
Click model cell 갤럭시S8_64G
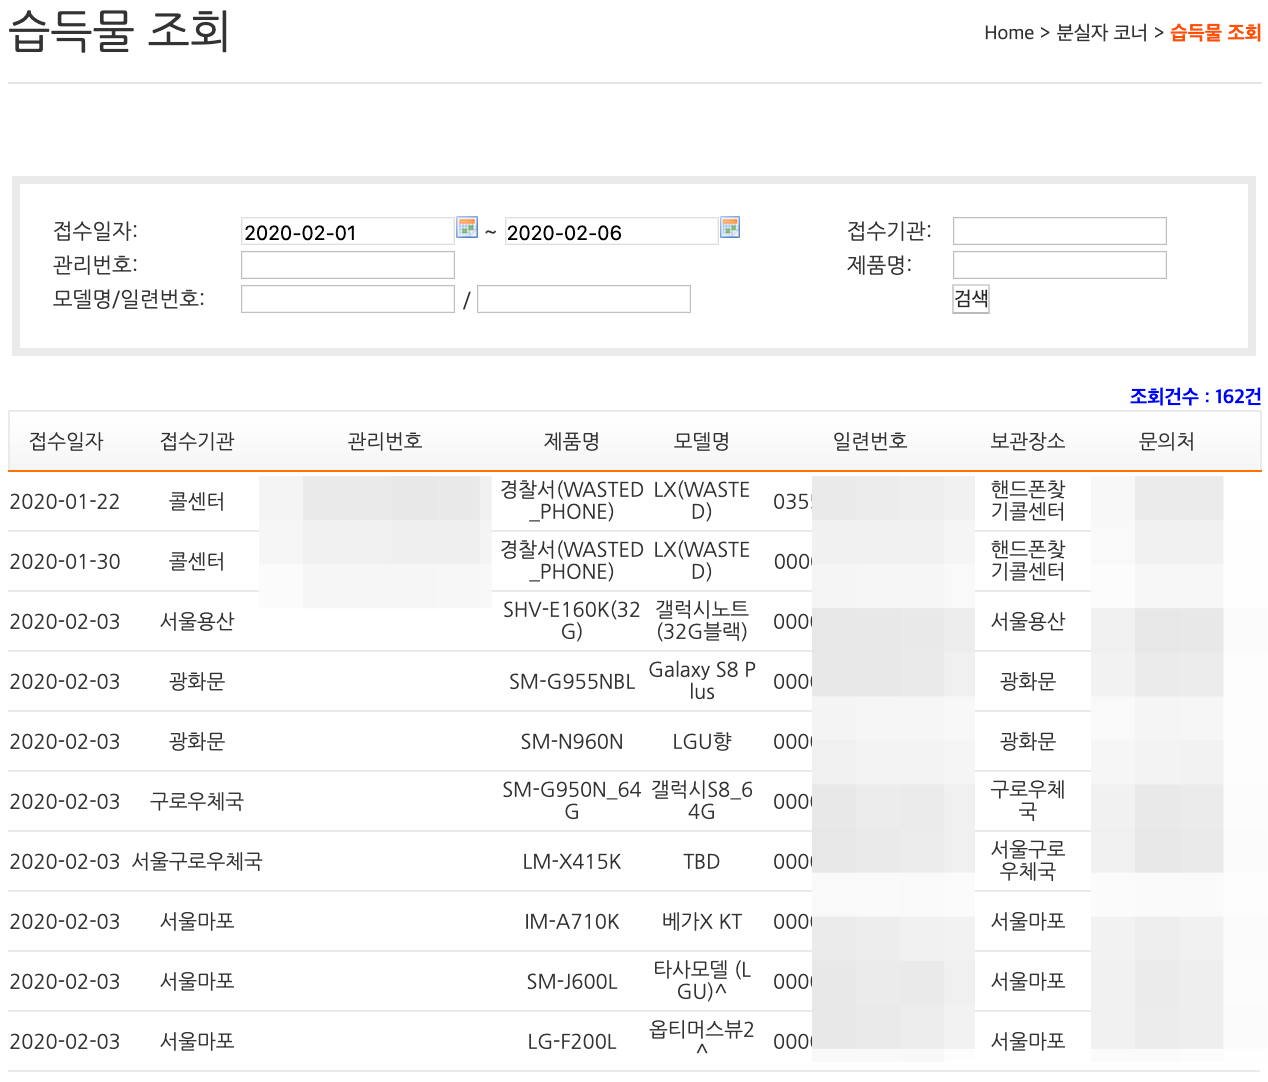pyautogui.click(x=702, y=801)
